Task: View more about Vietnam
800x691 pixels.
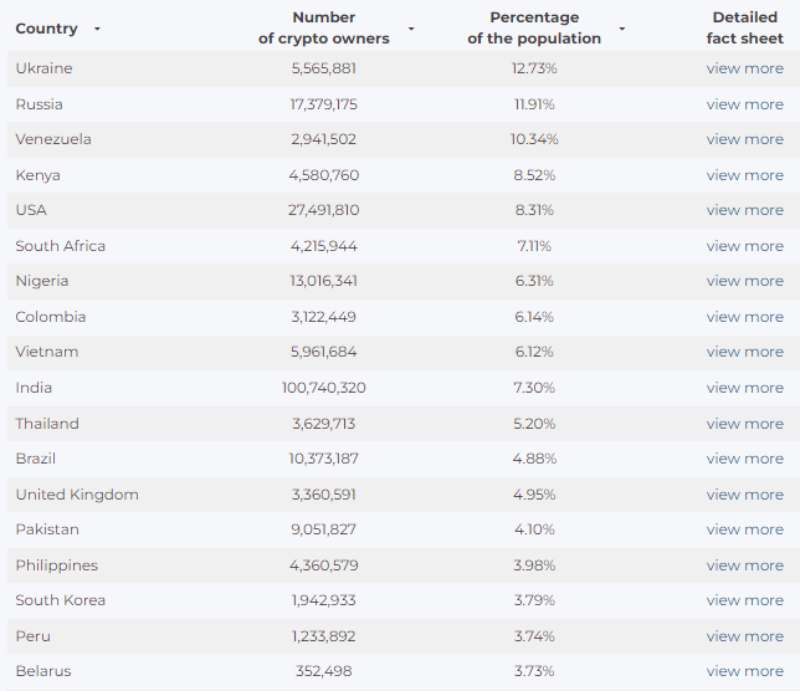Action: [x=744, y=352]
